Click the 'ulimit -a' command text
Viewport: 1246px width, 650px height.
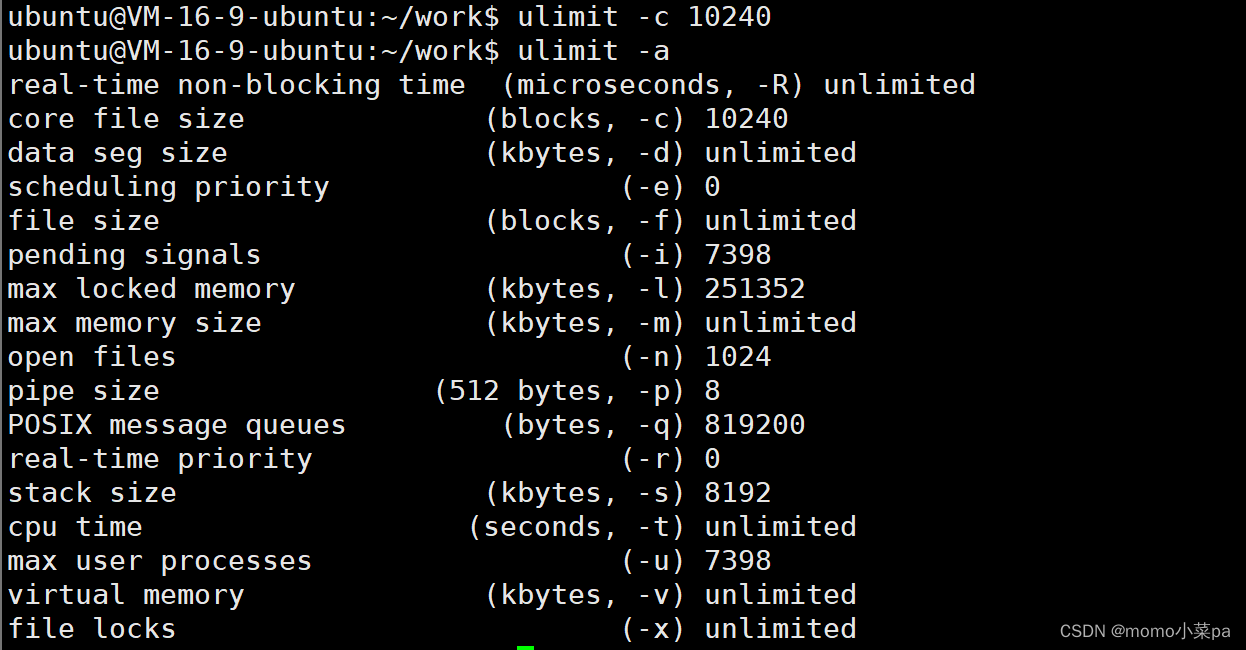point(593,51)
